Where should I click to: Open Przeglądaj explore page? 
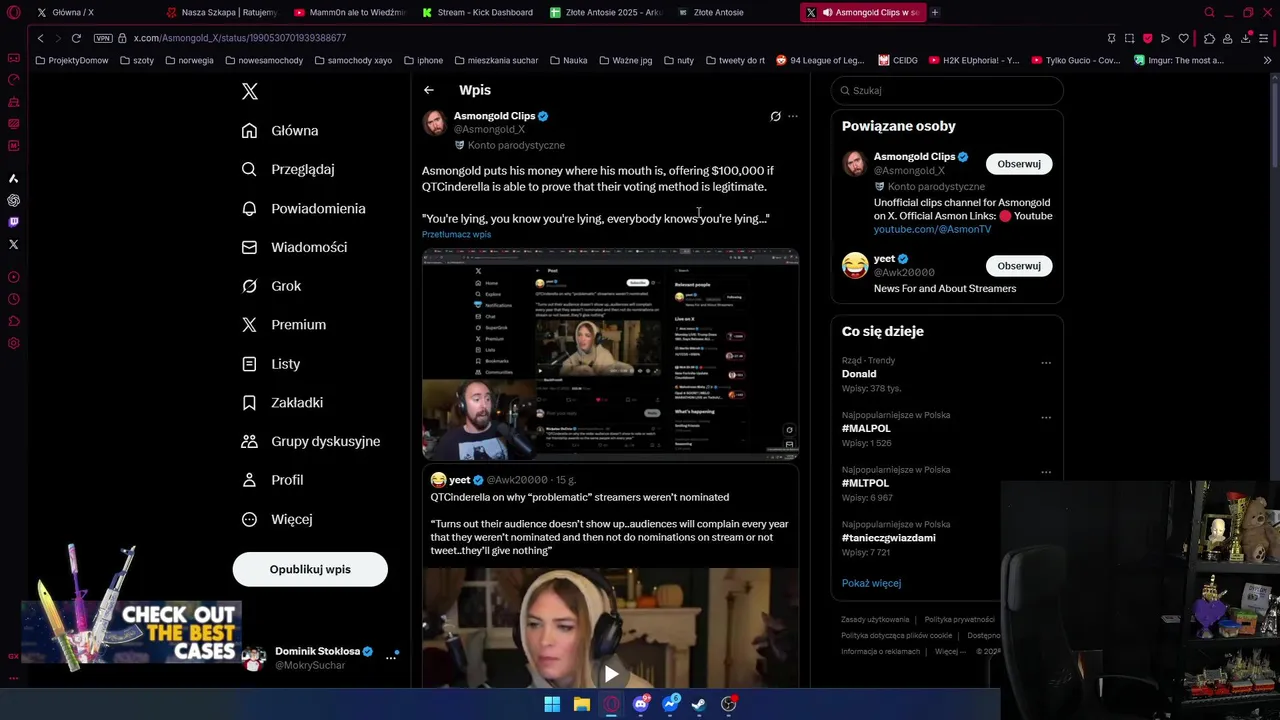(x=288, y=169)
